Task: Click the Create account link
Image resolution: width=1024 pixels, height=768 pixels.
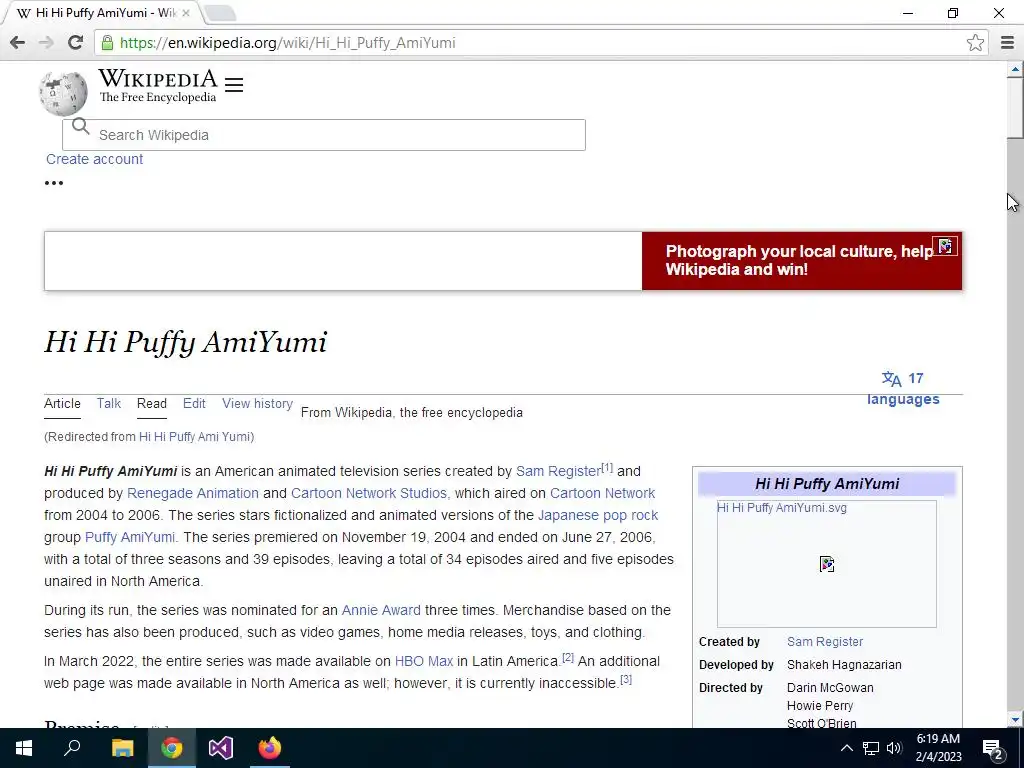Action: (95, 159)
